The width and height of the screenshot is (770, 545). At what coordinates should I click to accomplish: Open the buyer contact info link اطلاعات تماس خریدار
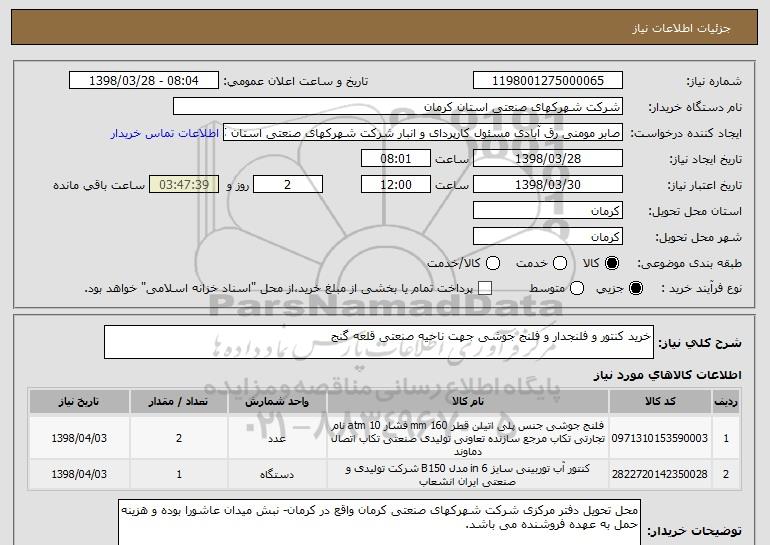165,133
